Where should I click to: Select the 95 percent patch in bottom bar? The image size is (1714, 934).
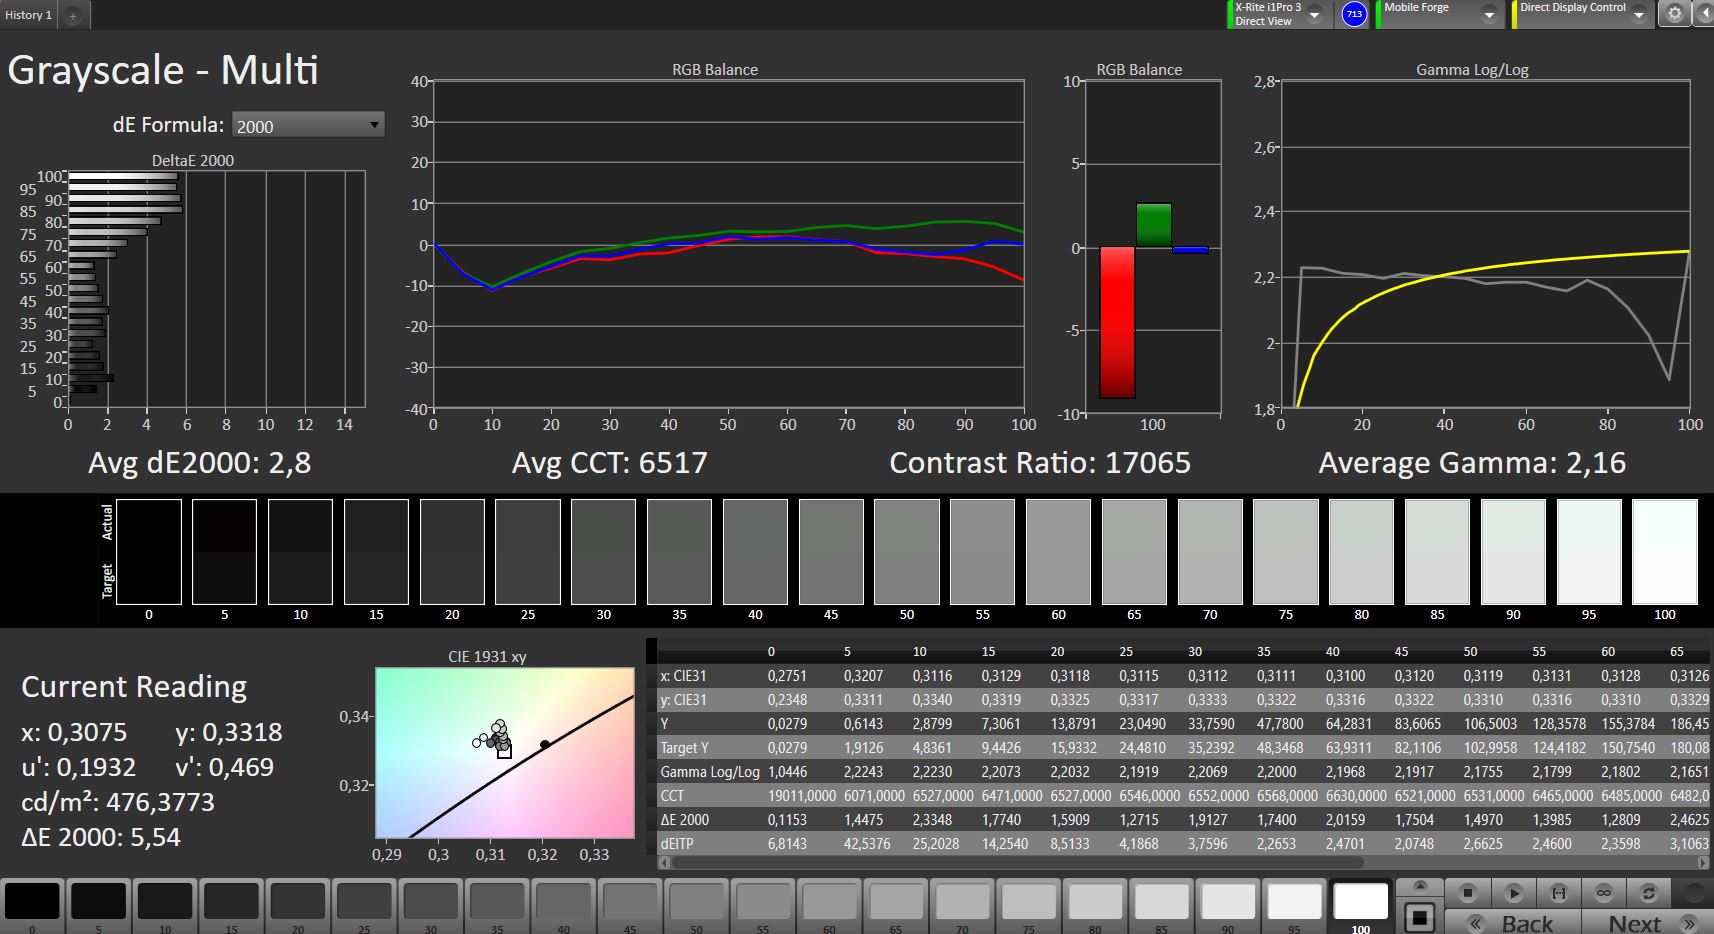1294,905
